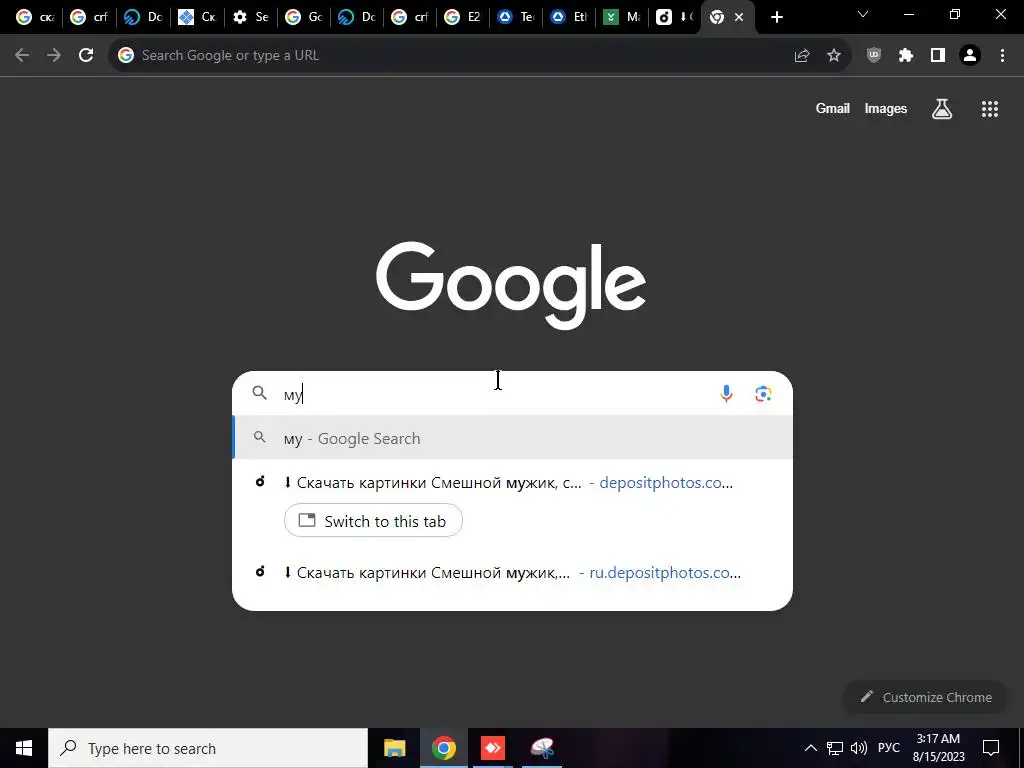Open Extensions puzzle piece menu
This screenshot has height=768, width=1024.
(906, 56)
